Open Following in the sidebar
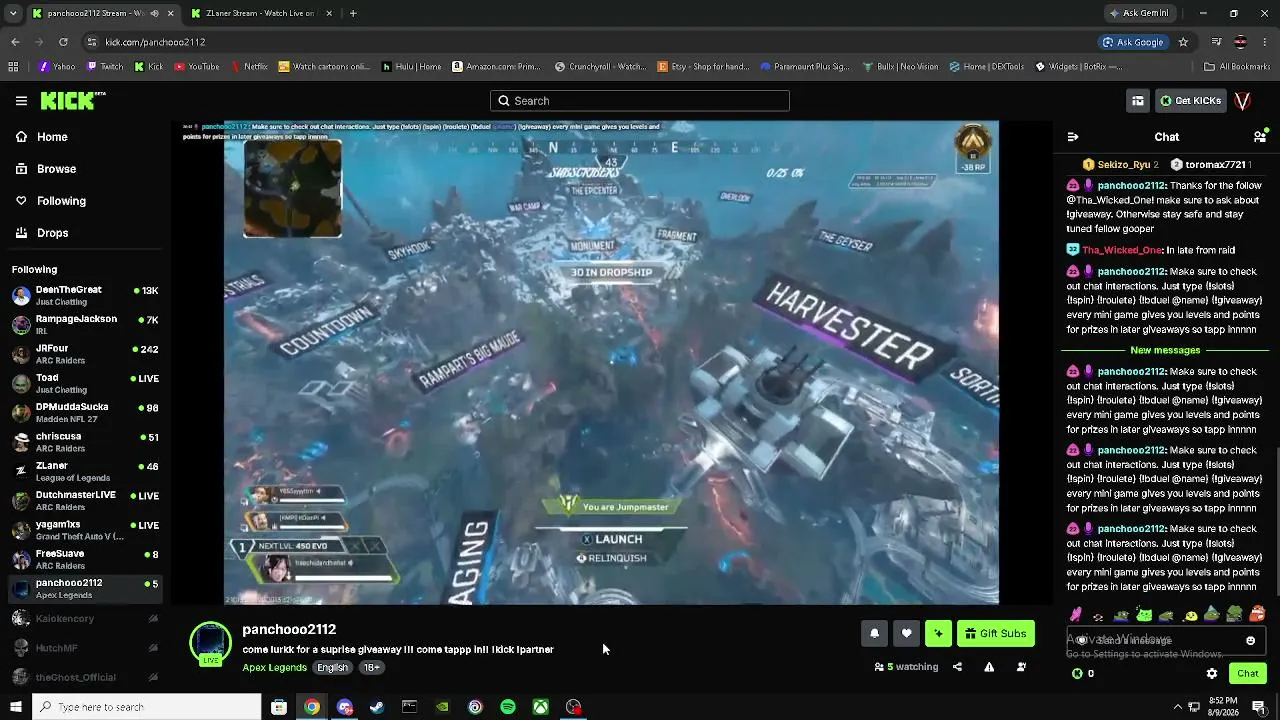This screenshot has width=1280, height=720. point(61,201)
